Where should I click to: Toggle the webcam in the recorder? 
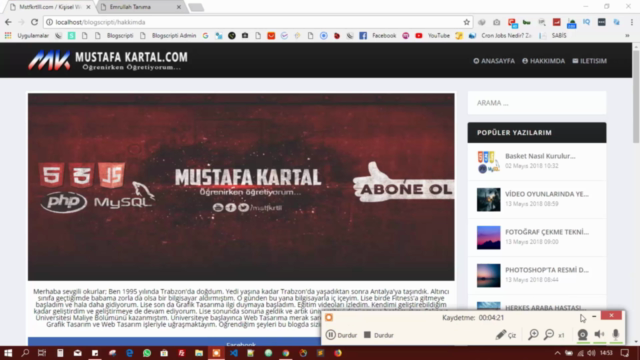[582, 335]
